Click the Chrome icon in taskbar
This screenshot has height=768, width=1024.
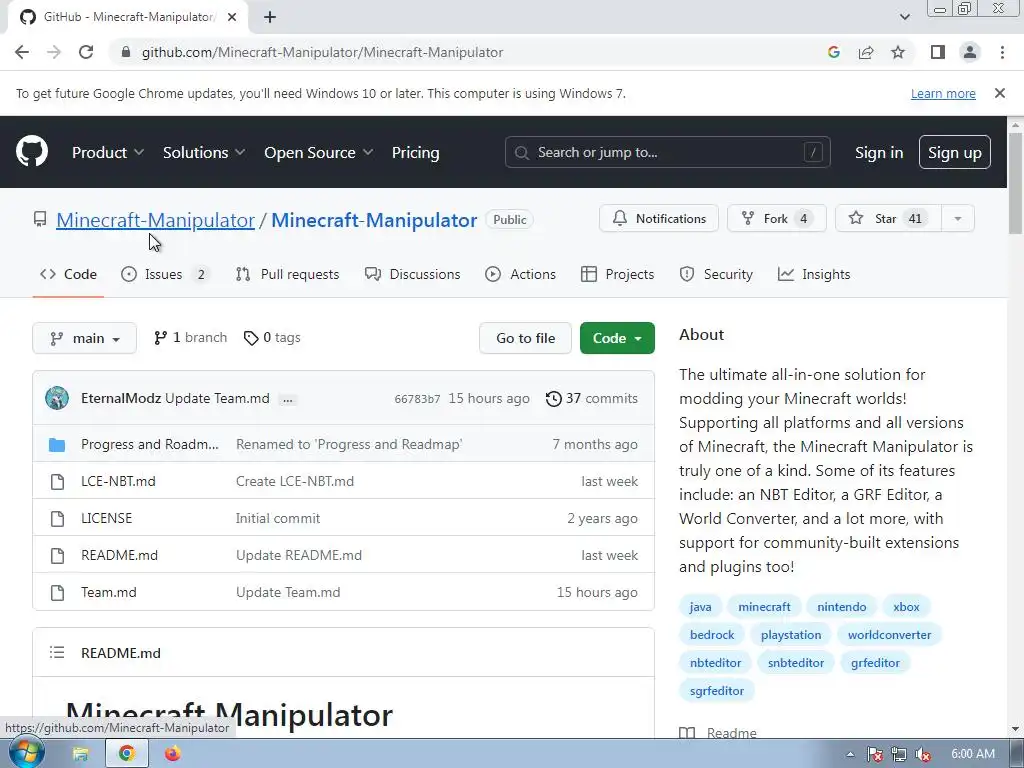(x=127, y=754)
